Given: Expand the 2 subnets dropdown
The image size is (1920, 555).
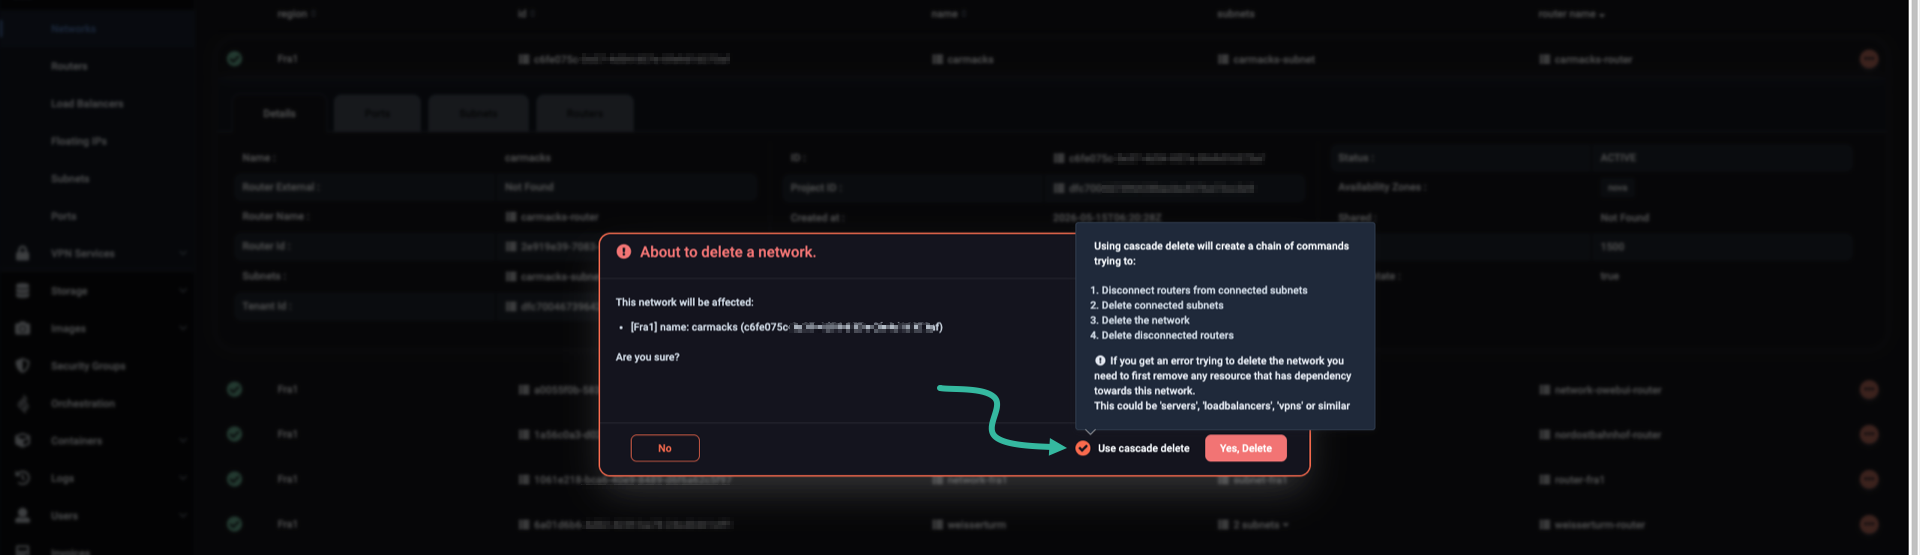Looking at the screenshot, I should tap(1260, 525).
